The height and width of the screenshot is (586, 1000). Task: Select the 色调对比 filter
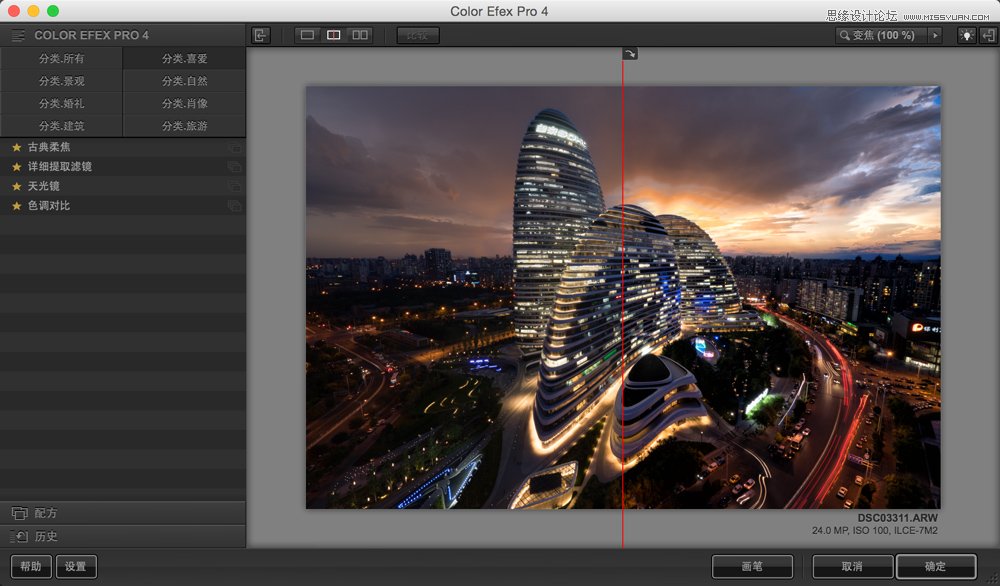tap(122, 206)
